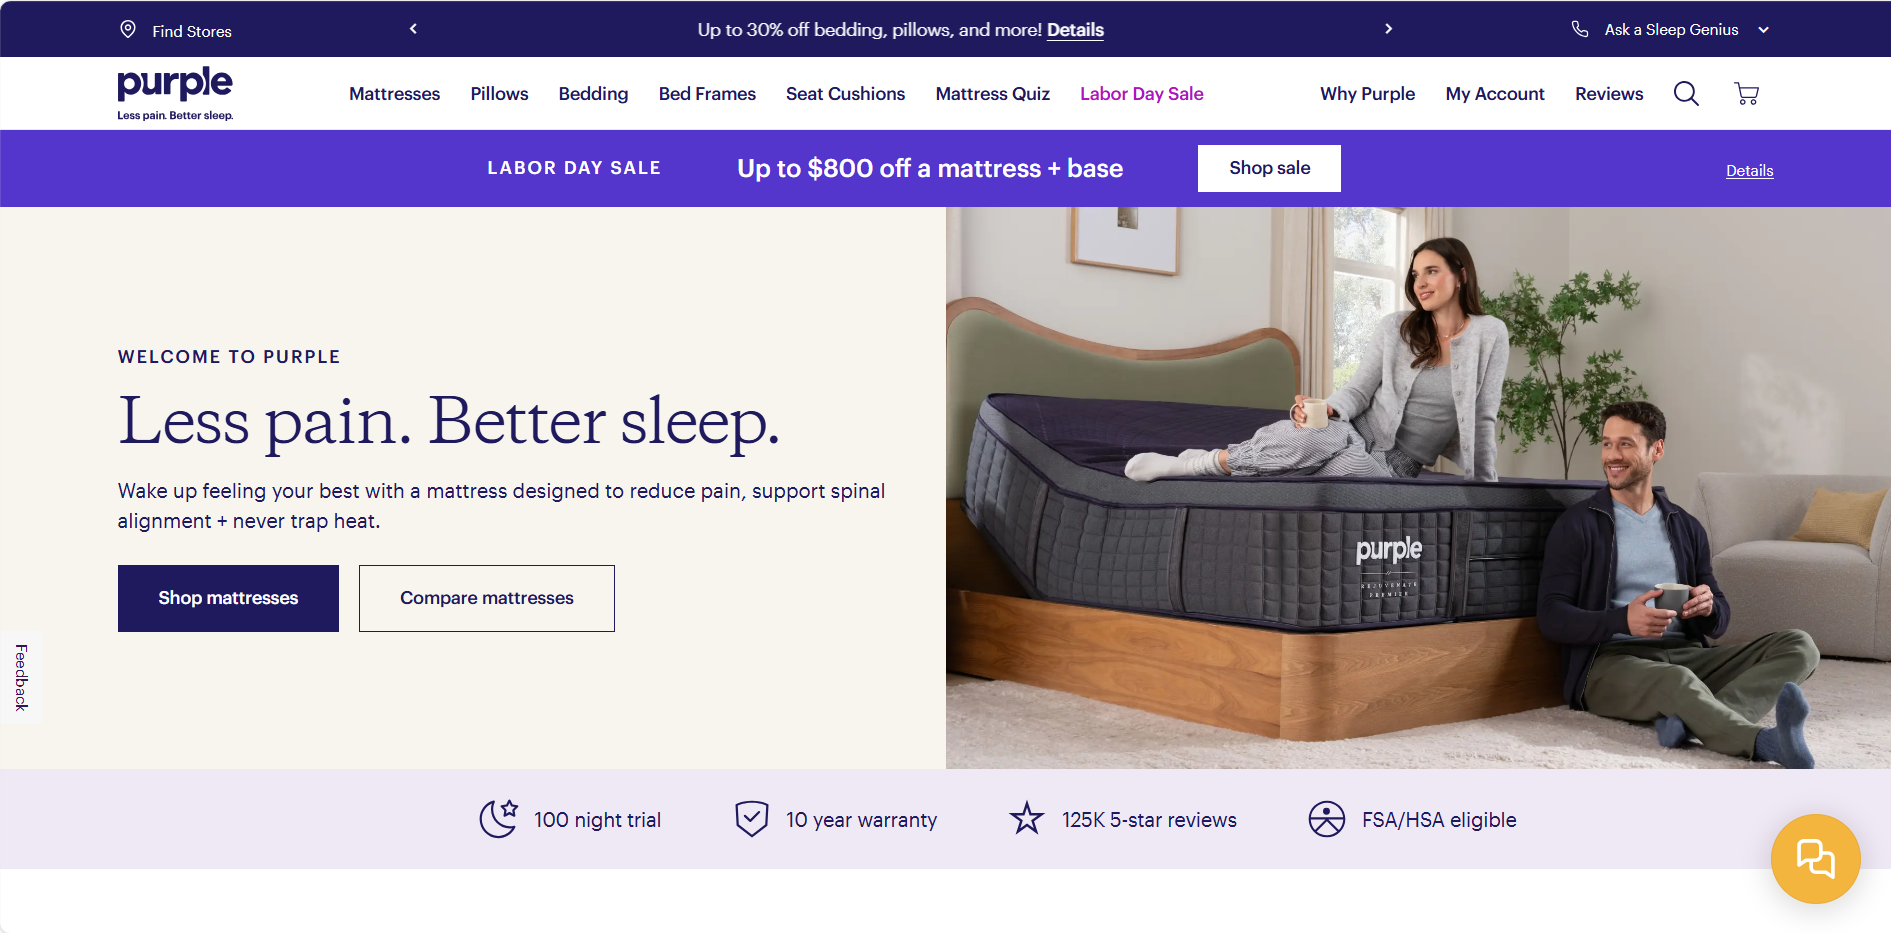This screenshot has width=1891, height=933.
Task: Click the Find Stores location pin icon
Action: point(128,29)
